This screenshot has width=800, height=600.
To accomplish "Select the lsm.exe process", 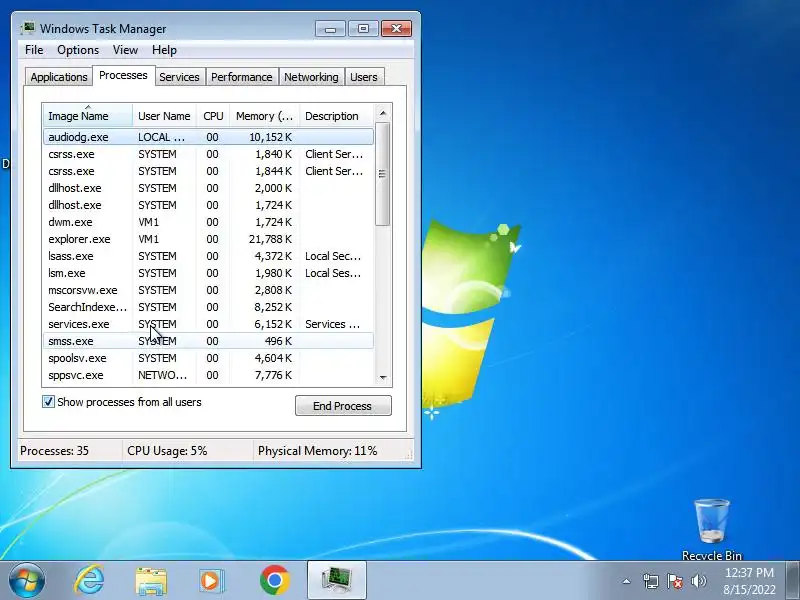I will pos(208,273).
